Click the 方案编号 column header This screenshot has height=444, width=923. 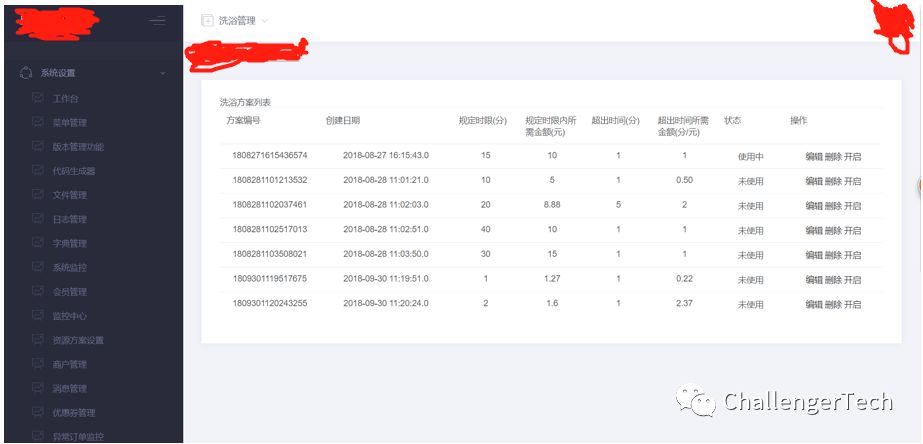point(243,121)
